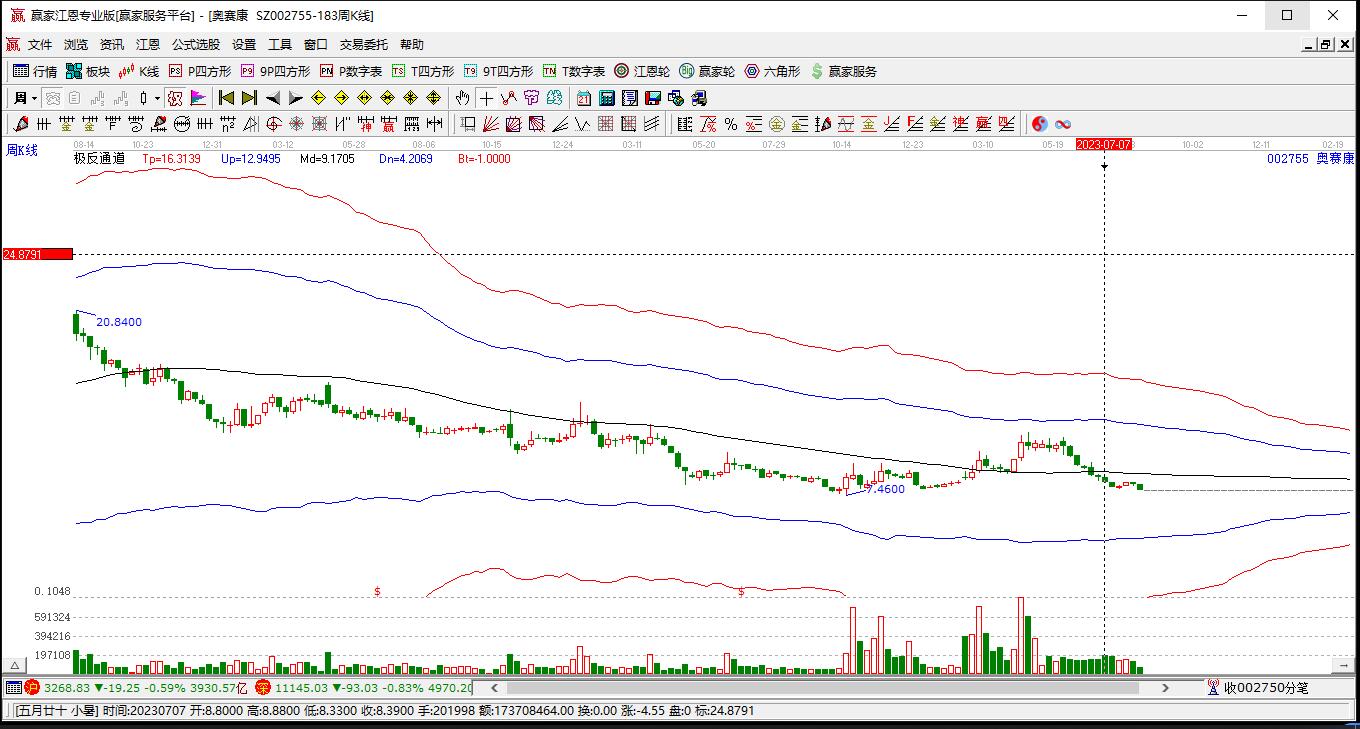The image size is (1360, 729).
Task: Open the 设置 menu
Action: (x=244, y=45)
